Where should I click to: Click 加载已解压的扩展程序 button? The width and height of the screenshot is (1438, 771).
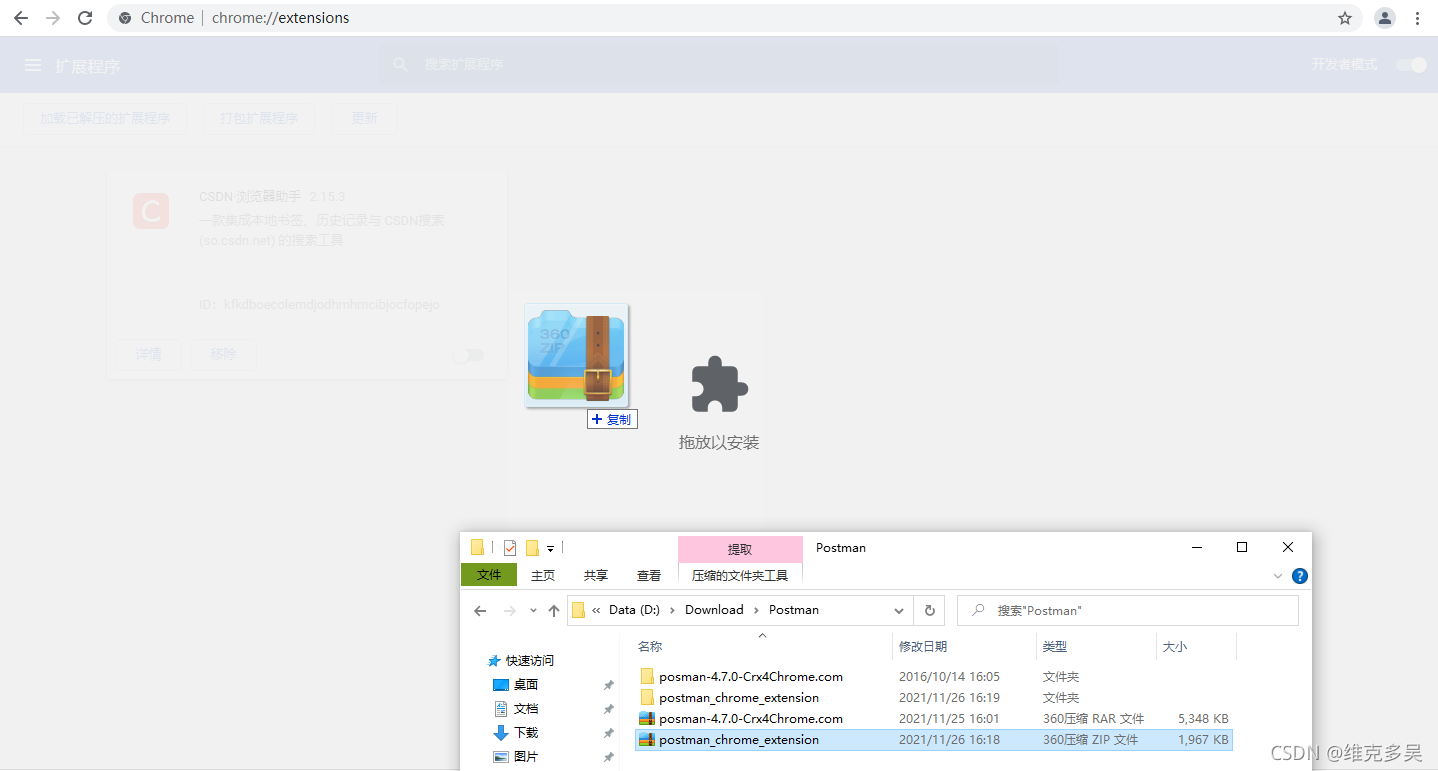click(x=105, y=118)
